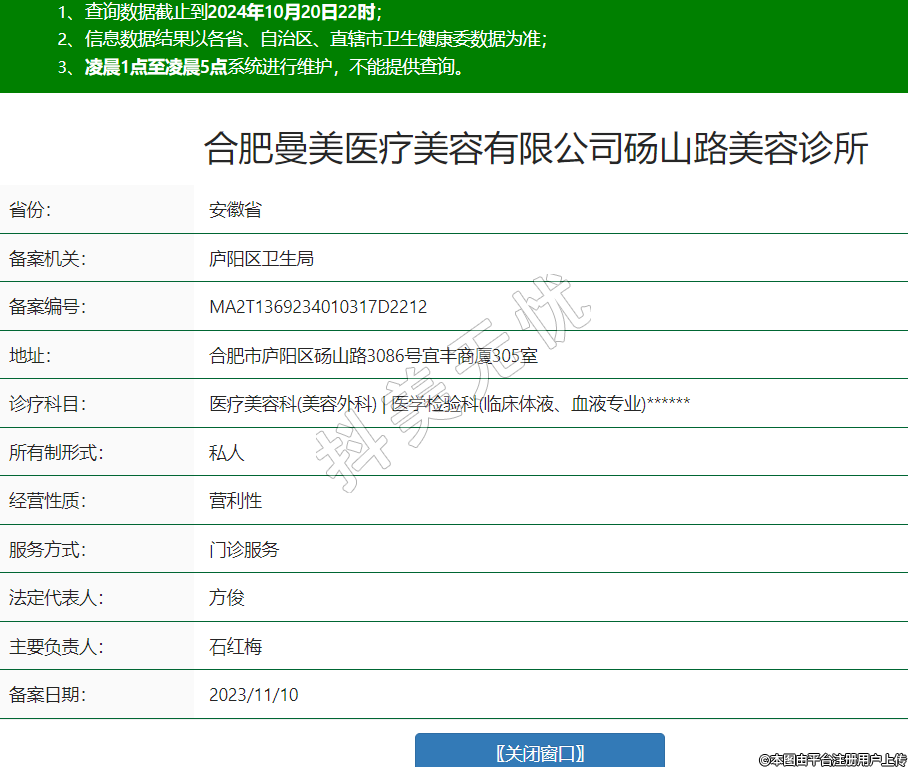Click the province value 安徽省
908x767 pixels.
tap(235, 210)
